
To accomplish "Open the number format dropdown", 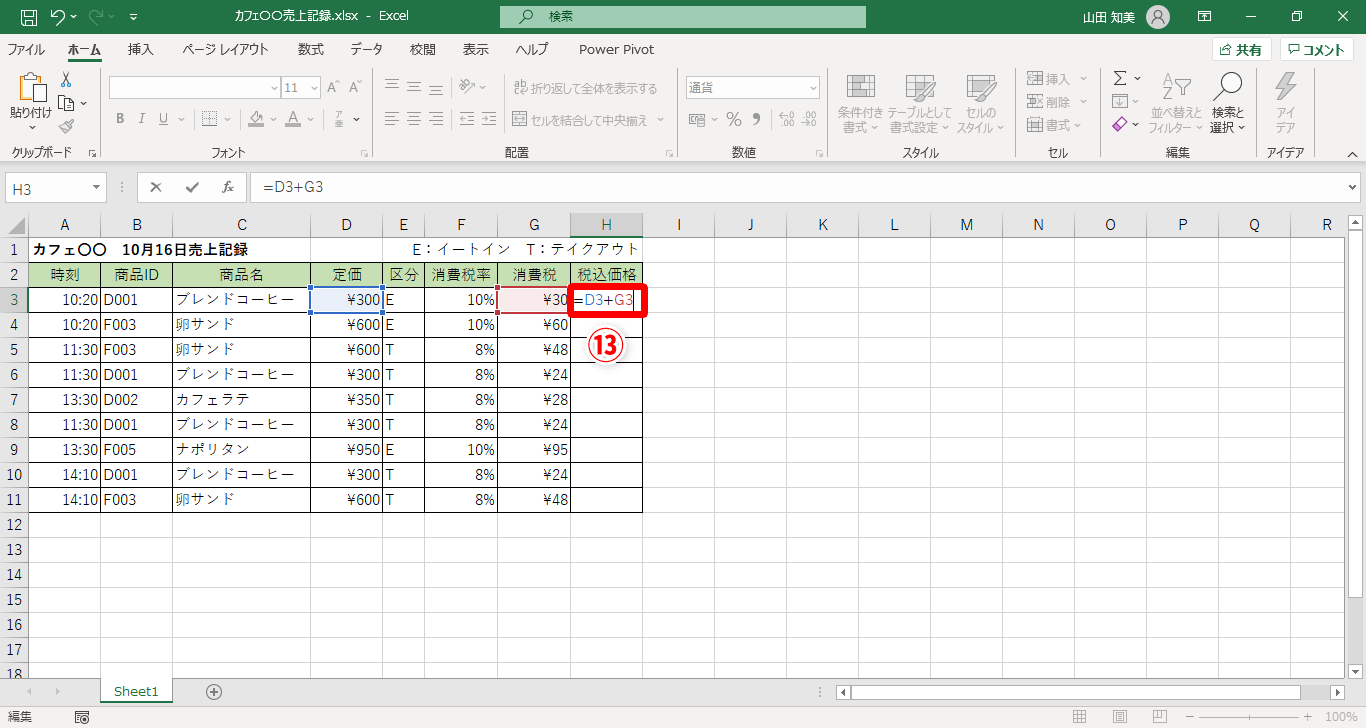I will point(813,88).
